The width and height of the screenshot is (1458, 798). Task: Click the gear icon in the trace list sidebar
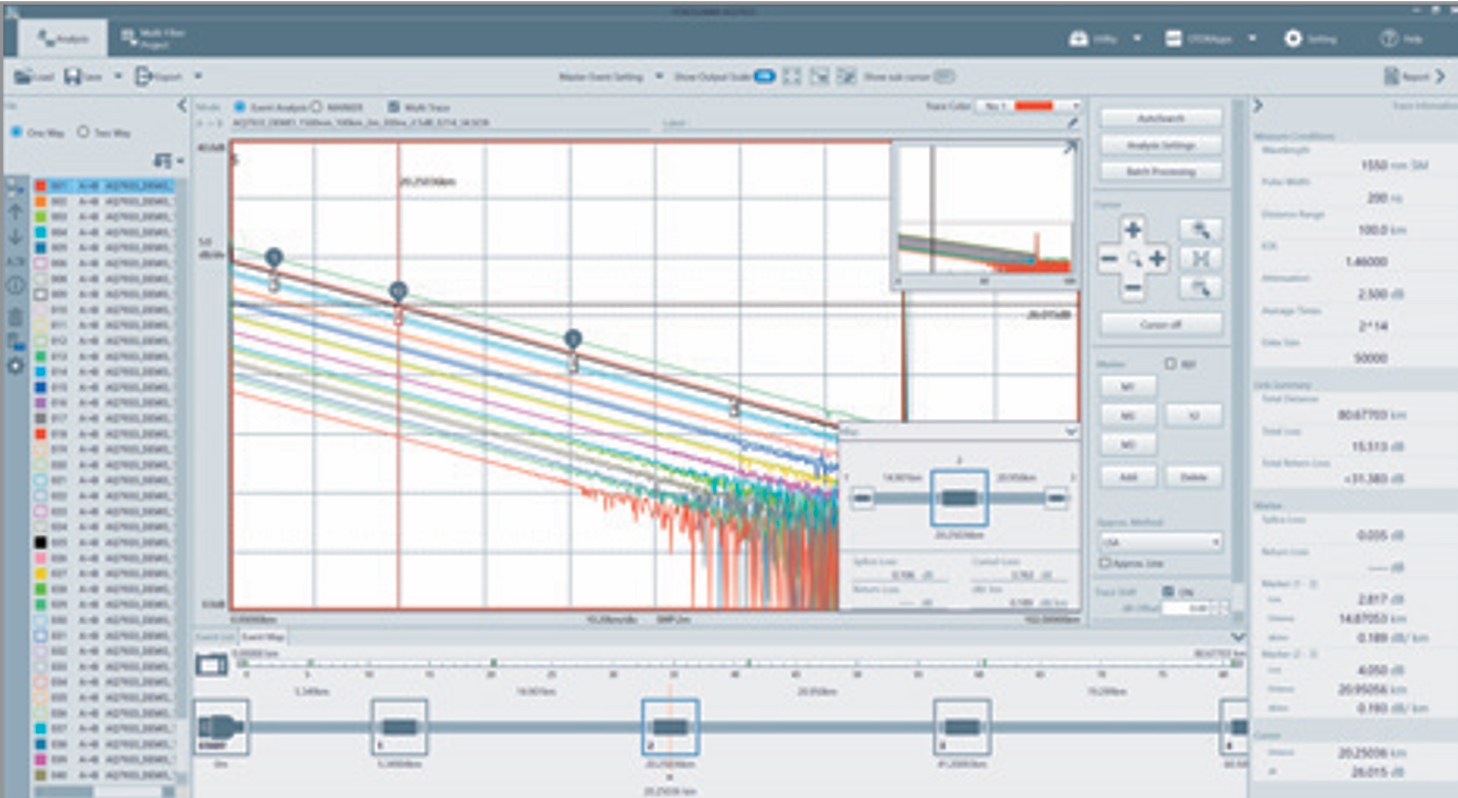point(15,365)
